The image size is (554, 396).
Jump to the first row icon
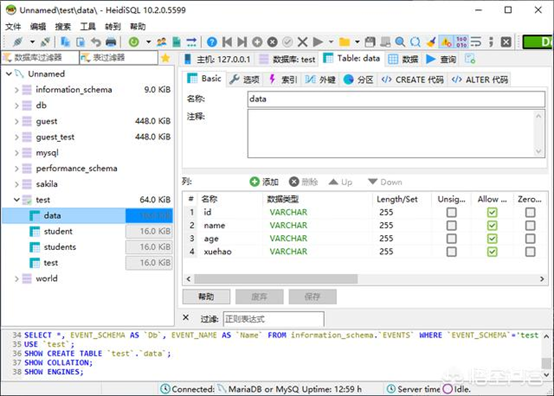pyautogui.click(x=227, y=42)
